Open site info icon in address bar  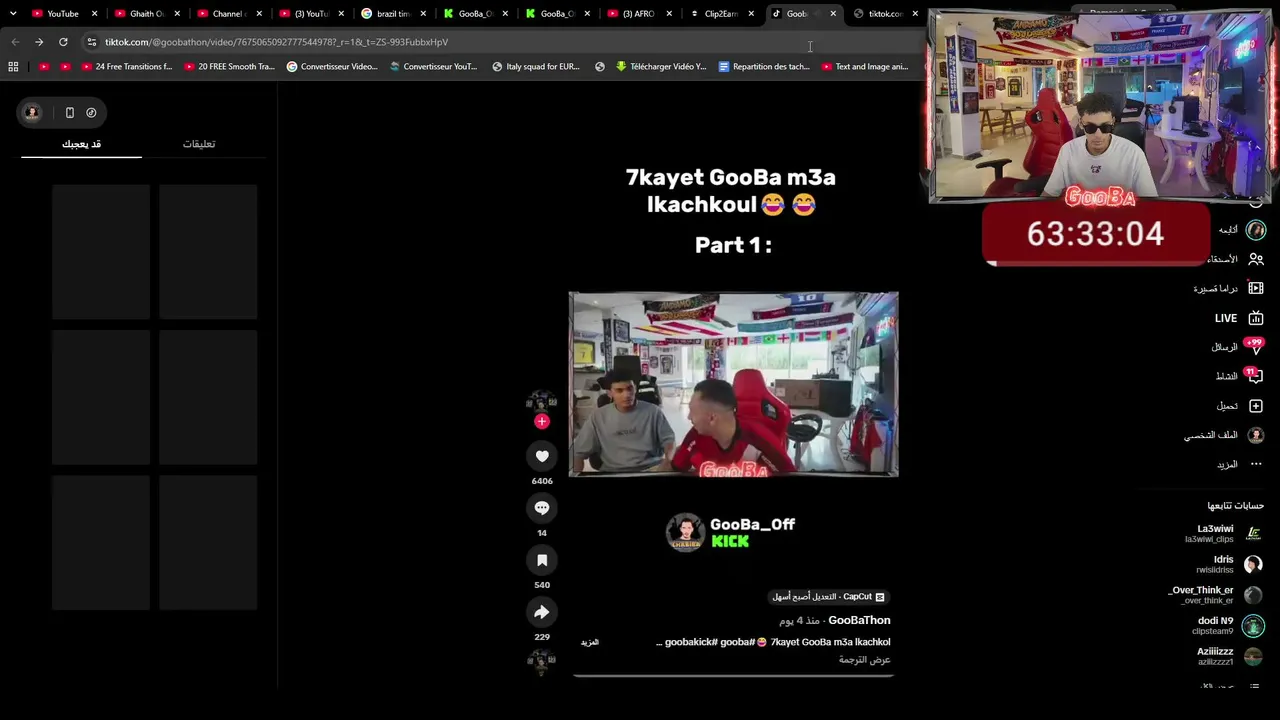[x=91, y=42]
